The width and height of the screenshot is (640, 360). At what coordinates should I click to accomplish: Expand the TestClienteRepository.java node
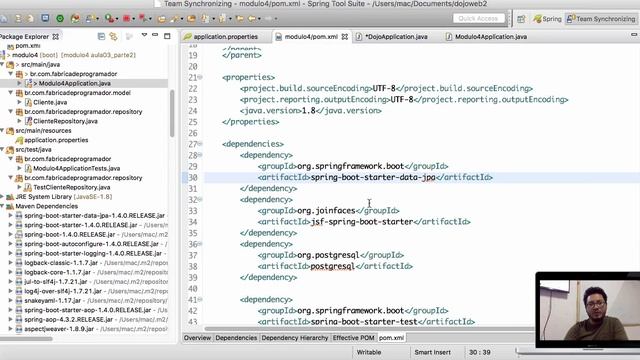click(x=19, y=187)
